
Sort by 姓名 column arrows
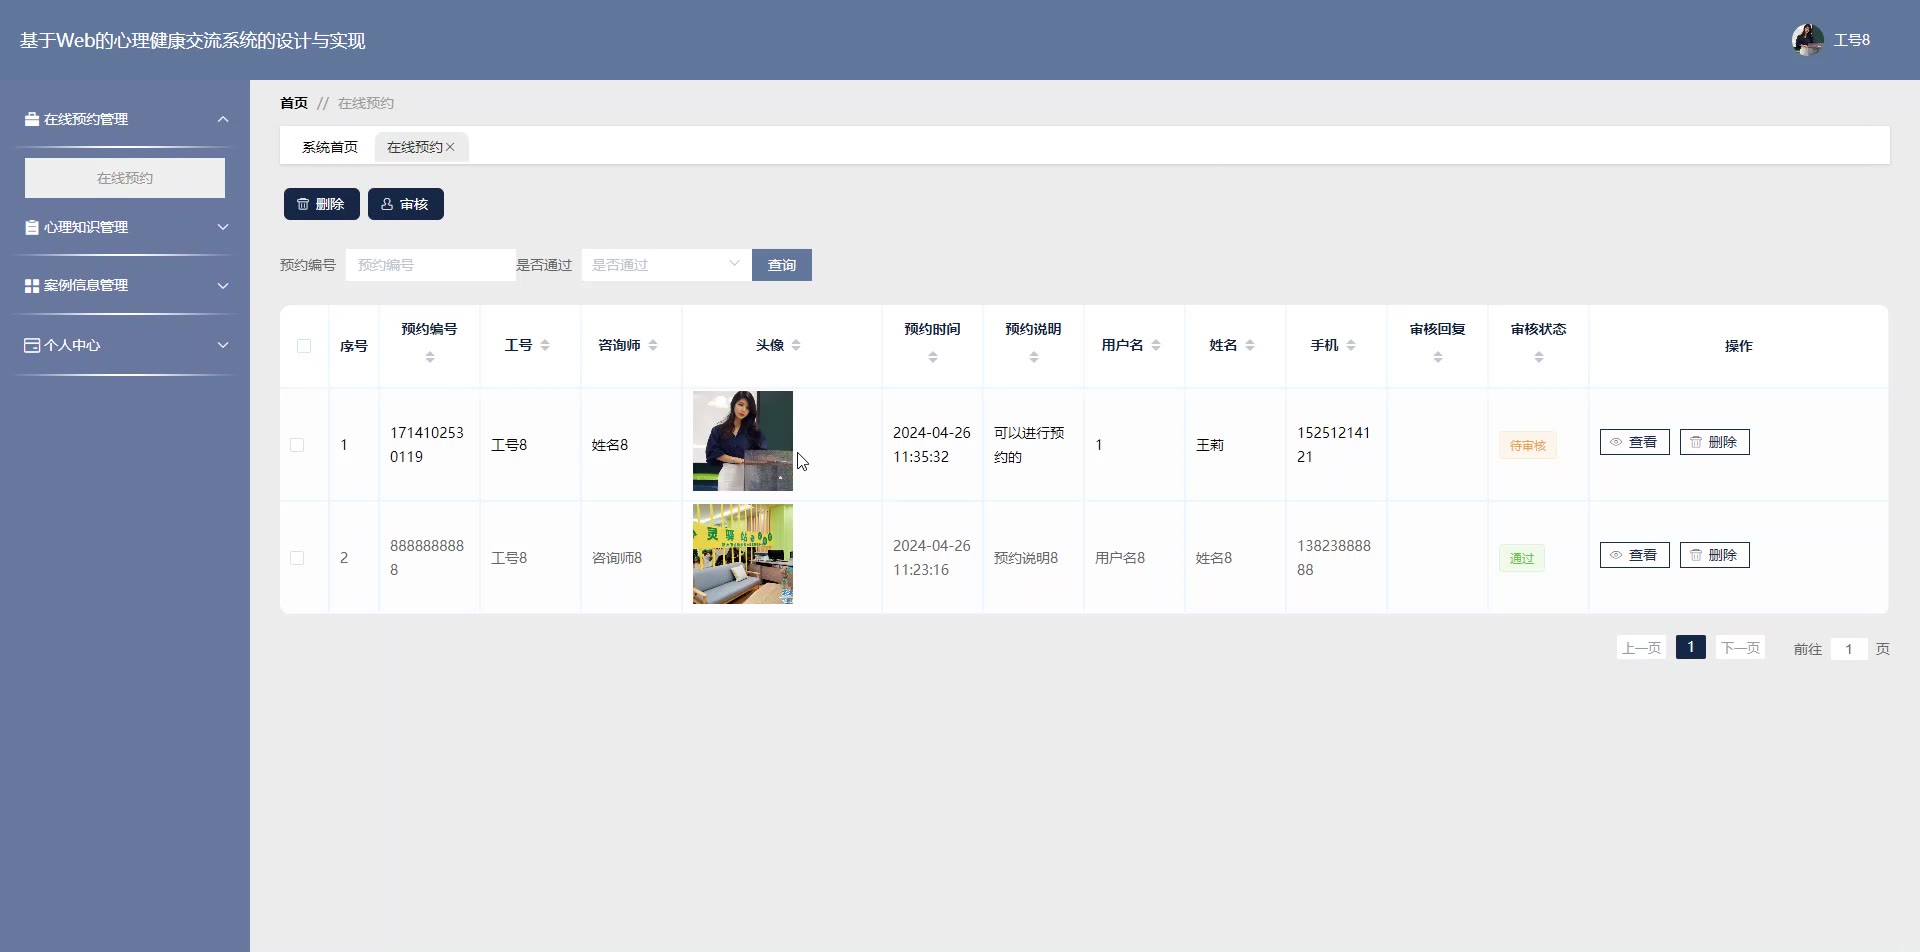[x=1250, y=345]
